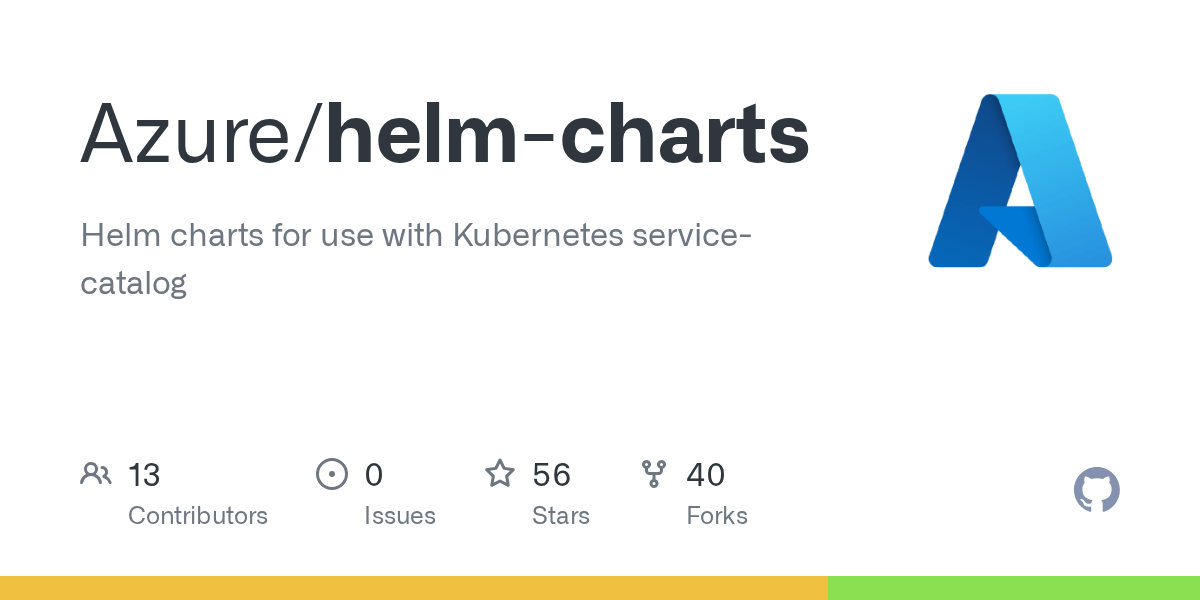Click the 56 stars count

pos(552,475)
